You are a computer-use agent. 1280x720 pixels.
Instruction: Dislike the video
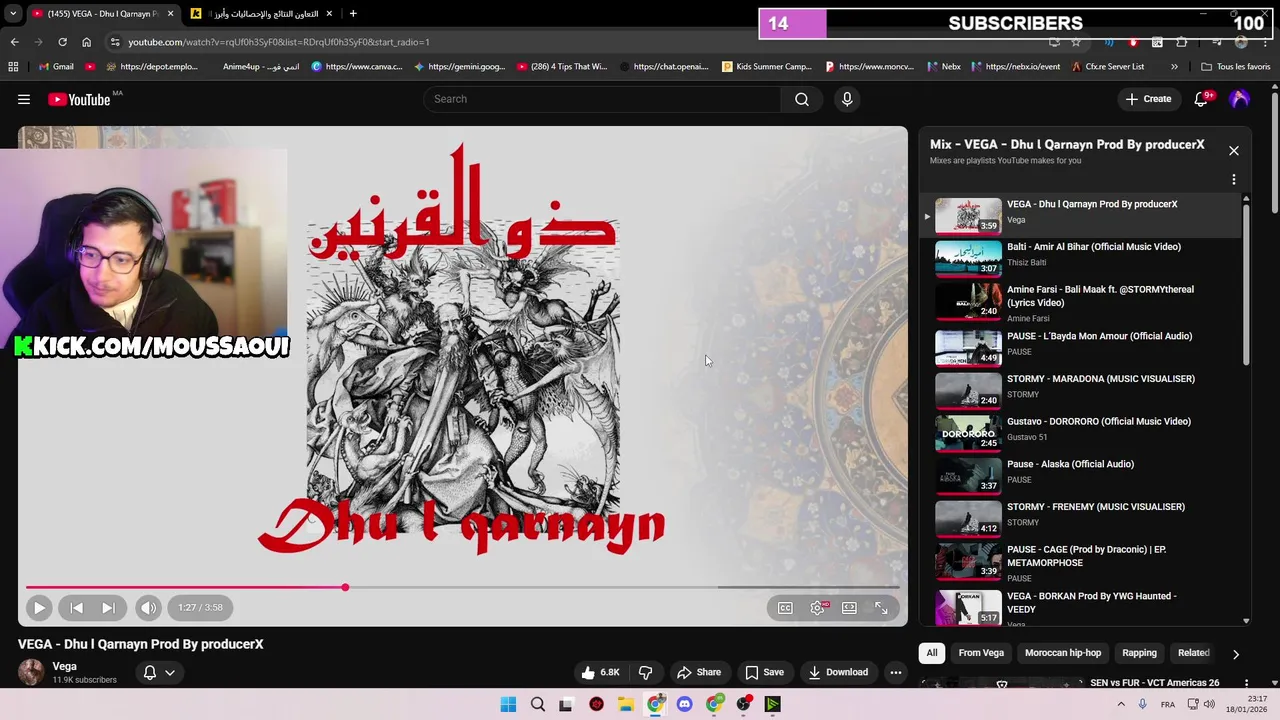tap(645, 672)
